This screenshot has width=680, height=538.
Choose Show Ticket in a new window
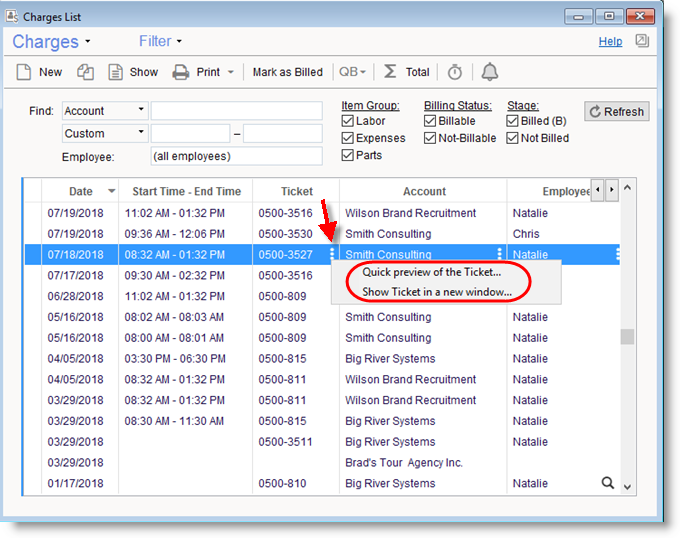tap(436, 292)
